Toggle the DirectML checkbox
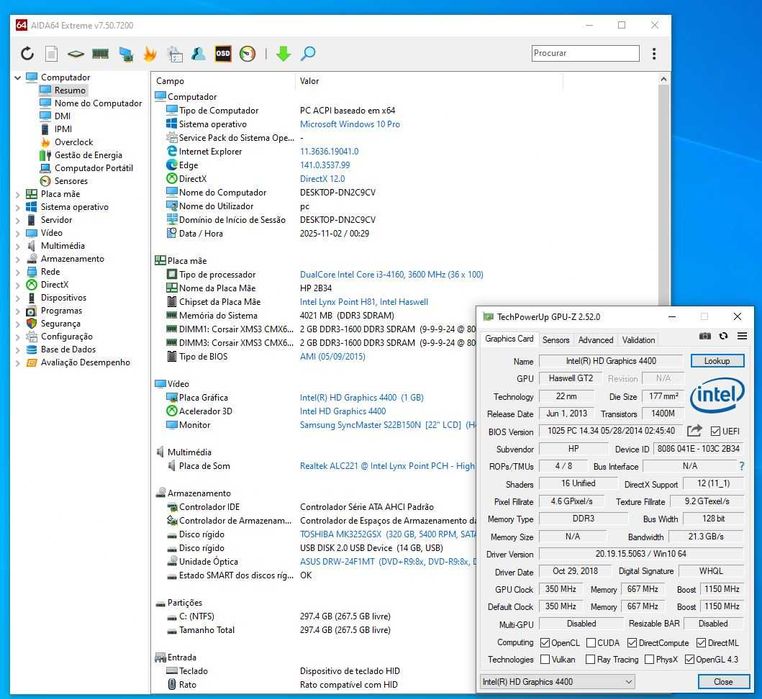Image resolution: width=762 pixels, height=699 pixels. 701,643
